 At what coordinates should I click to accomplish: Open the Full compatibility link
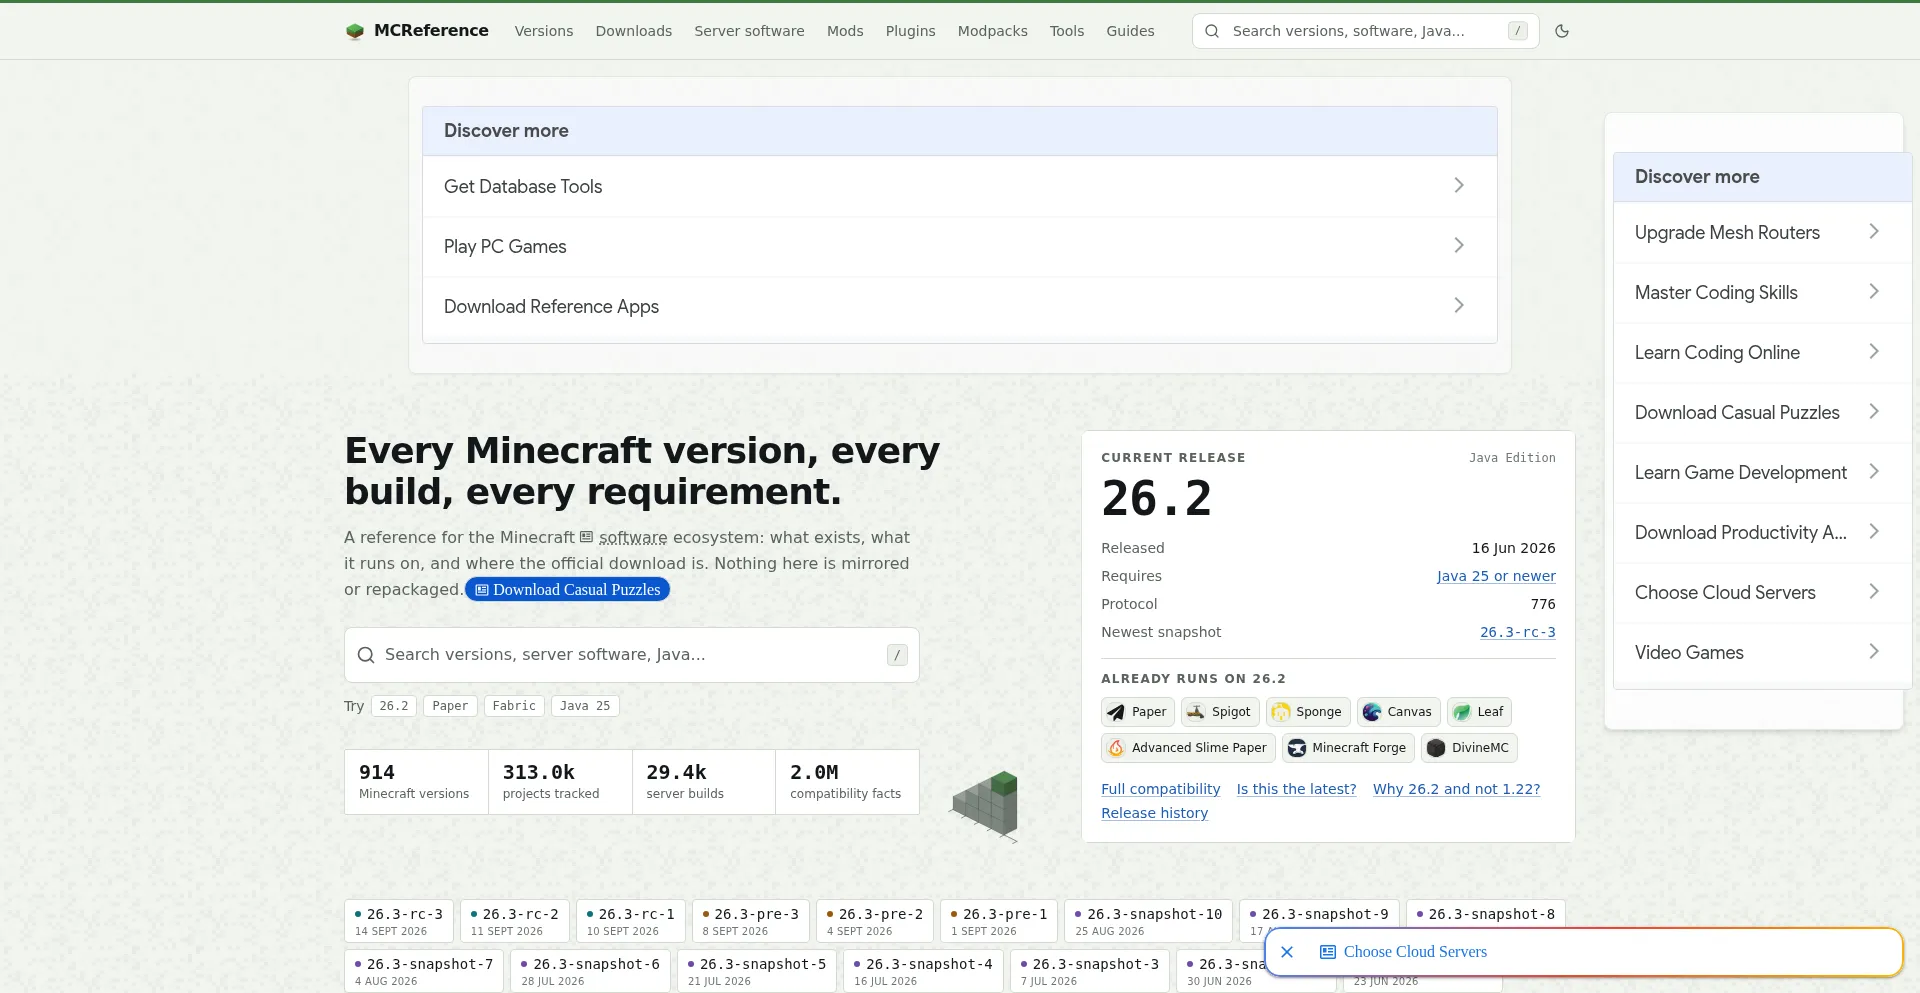(x=1161, y=789)
